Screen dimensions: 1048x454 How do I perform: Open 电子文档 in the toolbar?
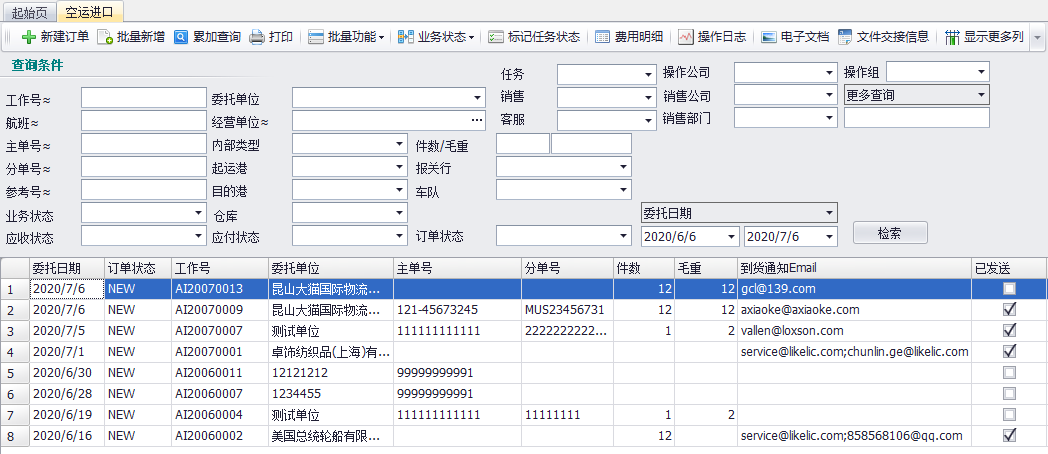coord(768,37)
